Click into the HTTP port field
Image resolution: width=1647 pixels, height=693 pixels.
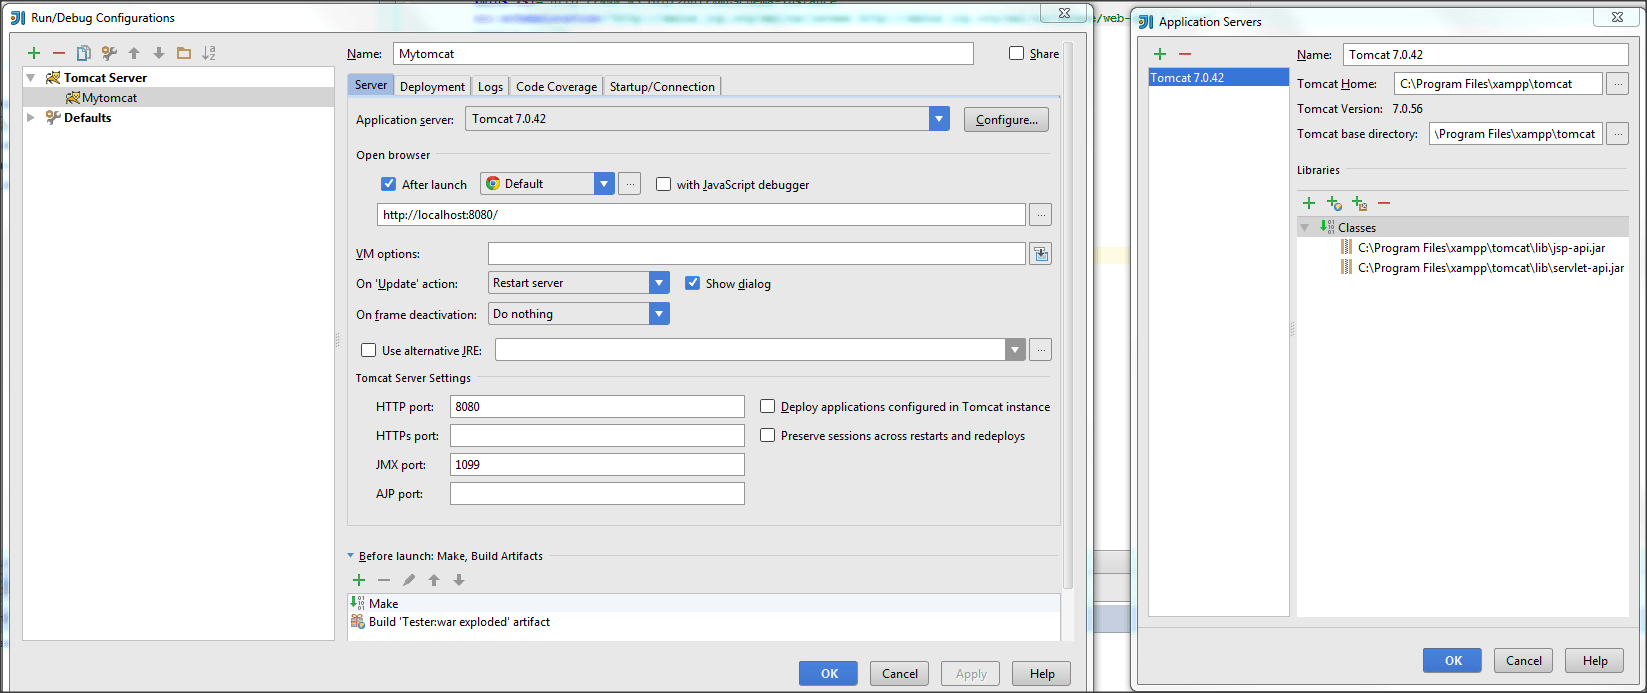tap(597, 407)
